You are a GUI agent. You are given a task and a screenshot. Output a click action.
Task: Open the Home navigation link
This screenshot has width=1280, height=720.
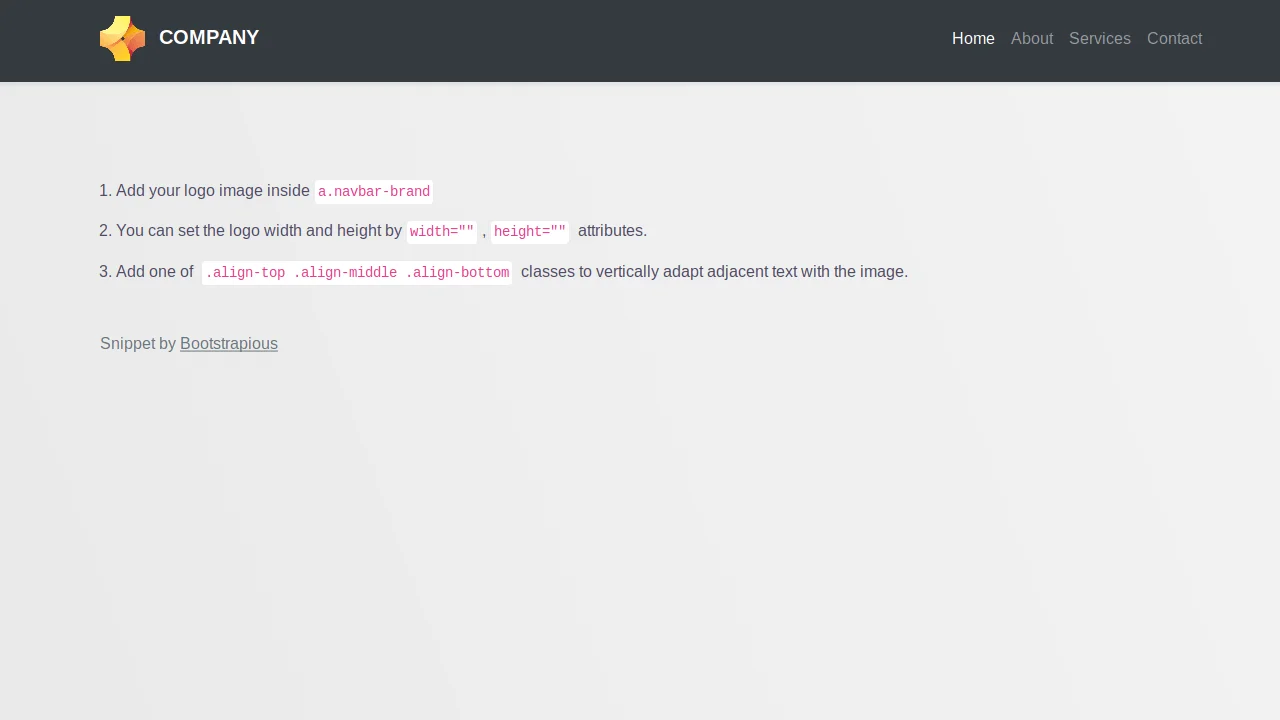(973, 39)
